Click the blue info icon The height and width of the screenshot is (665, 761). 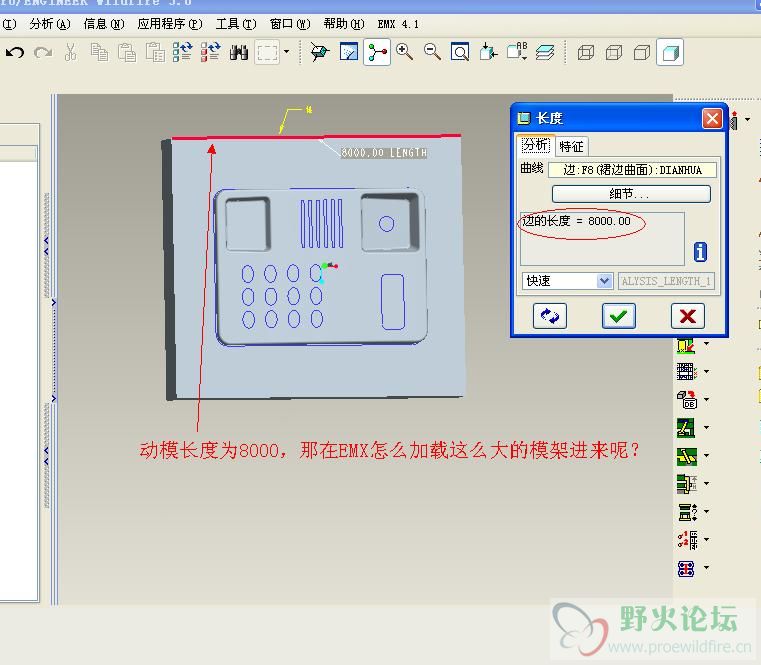tap(700, 252)
